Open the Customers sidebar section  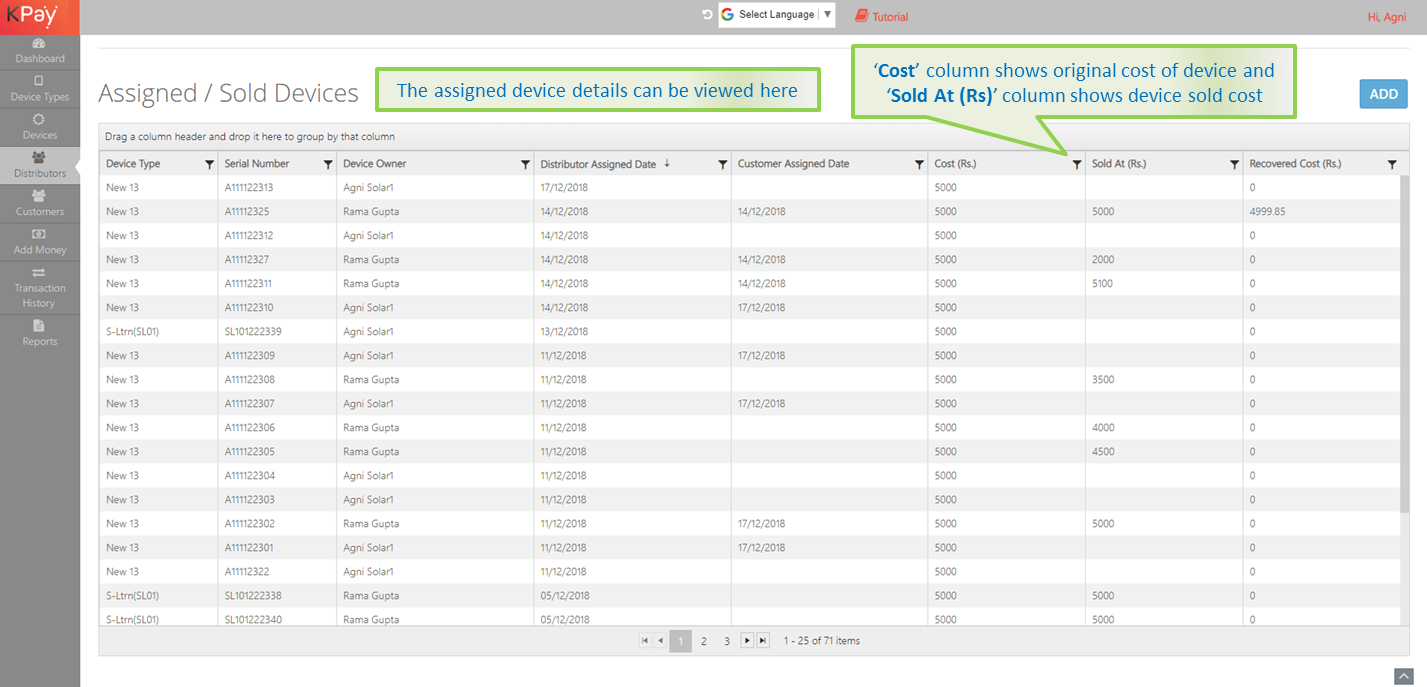click(x=39, y=204)
